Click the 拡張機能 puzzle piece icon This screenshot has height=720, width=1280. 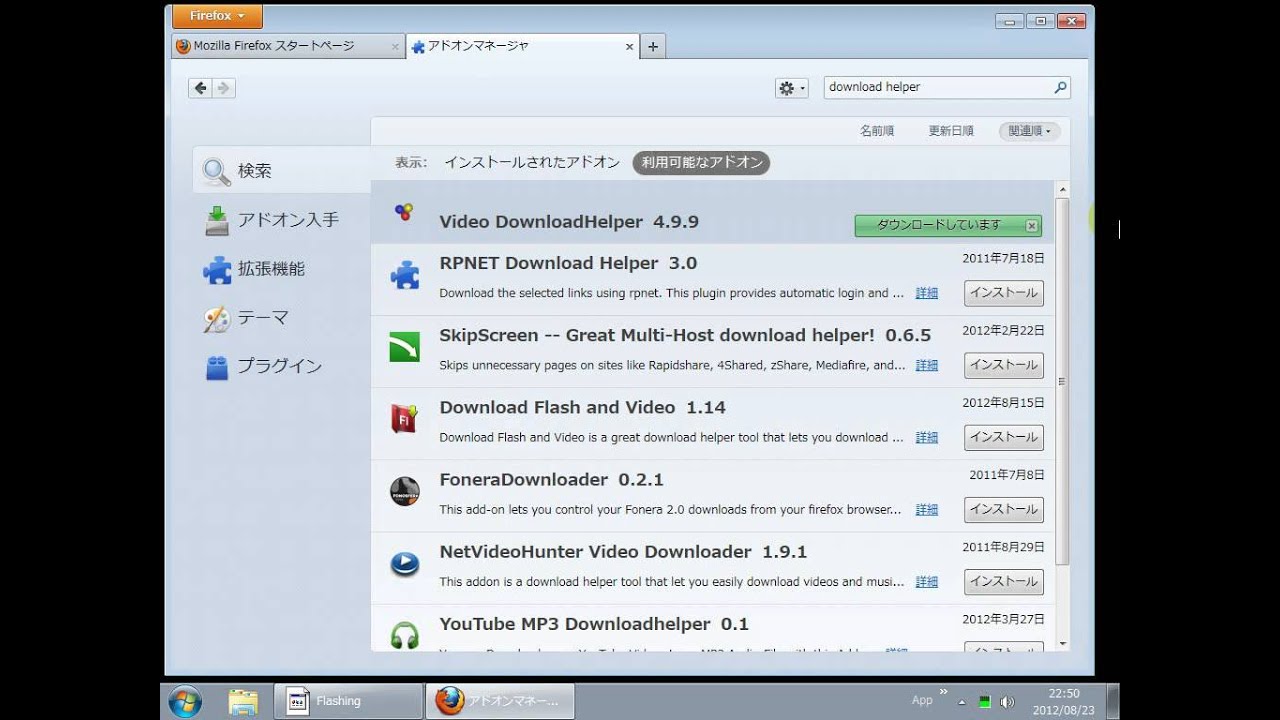(217, 269)
